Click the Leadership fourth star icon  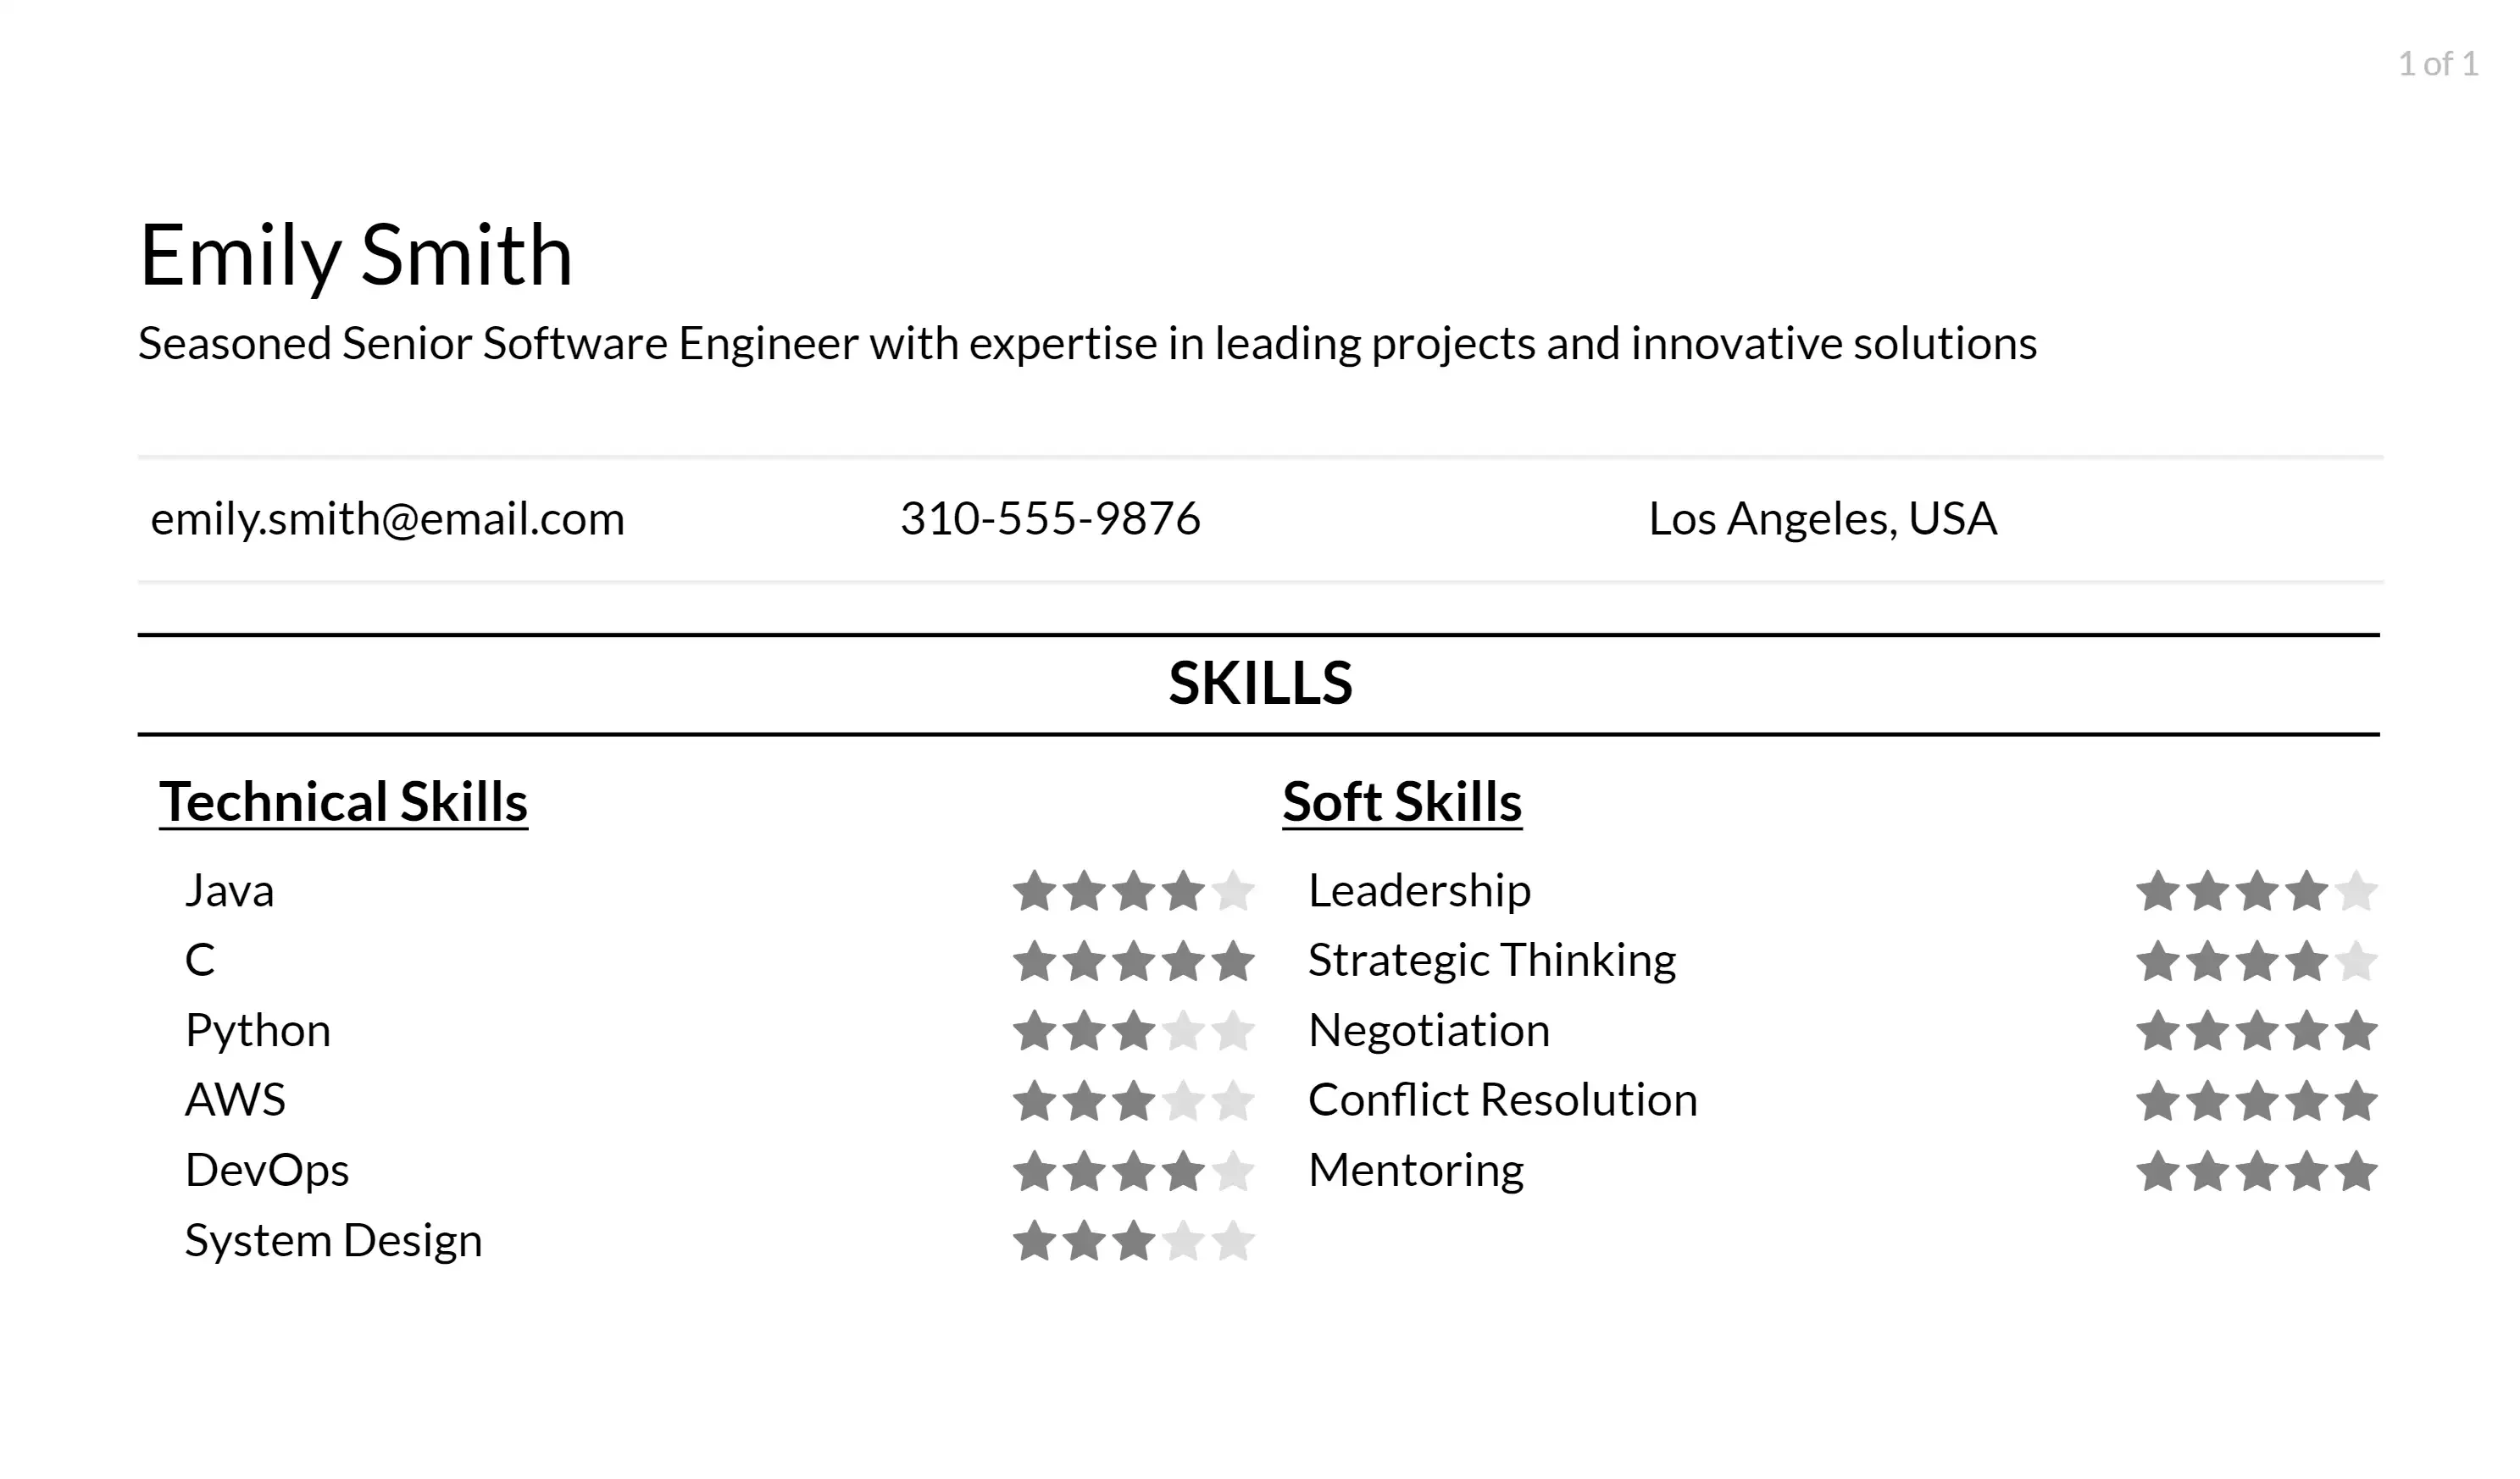[2307, 891]
